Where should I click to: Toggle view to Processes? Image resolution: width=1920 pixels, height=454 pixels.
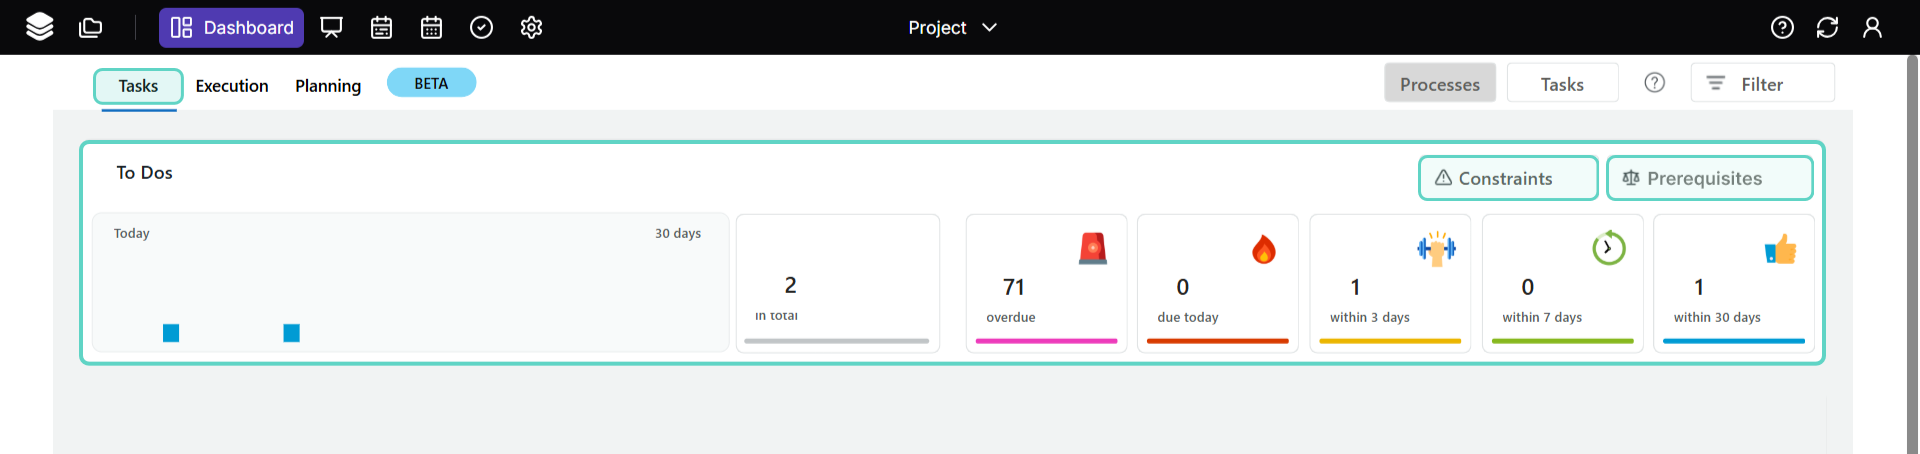(1439, 84)
